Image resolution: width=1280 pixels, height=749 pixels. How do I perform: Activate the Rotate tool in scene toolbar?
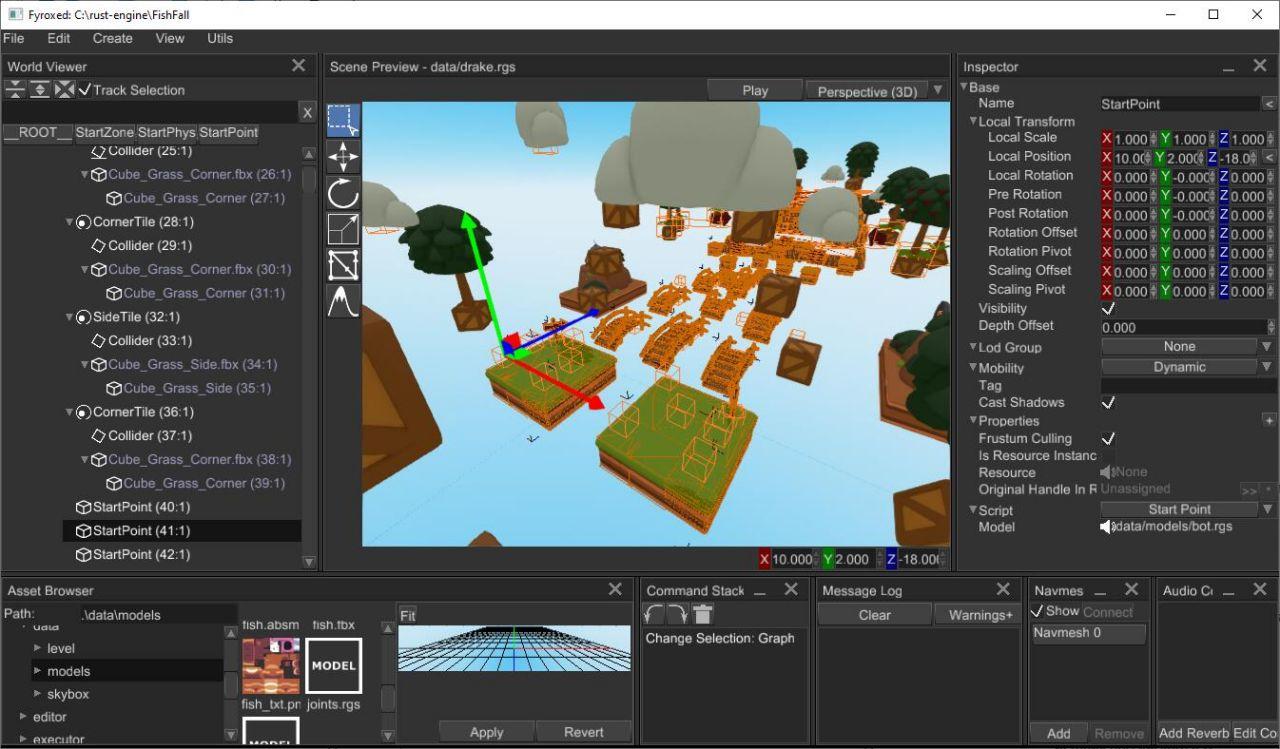click(343, 192)
